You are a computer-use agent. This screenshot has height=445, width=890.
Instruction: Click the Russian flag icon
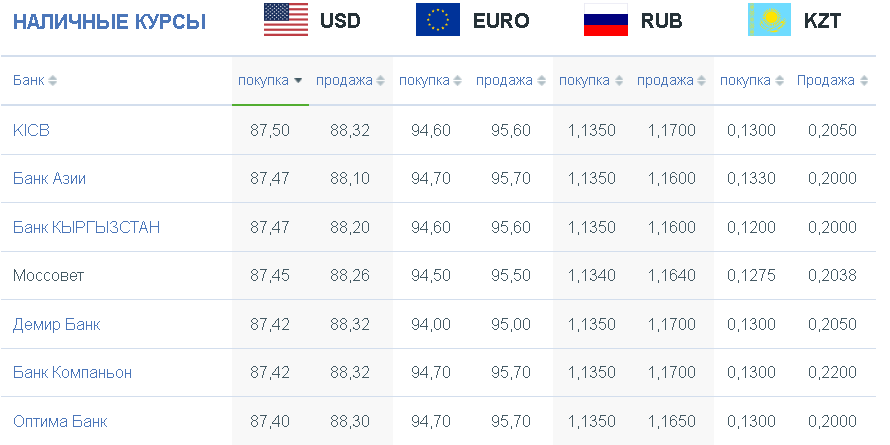[x=606, y=20]
